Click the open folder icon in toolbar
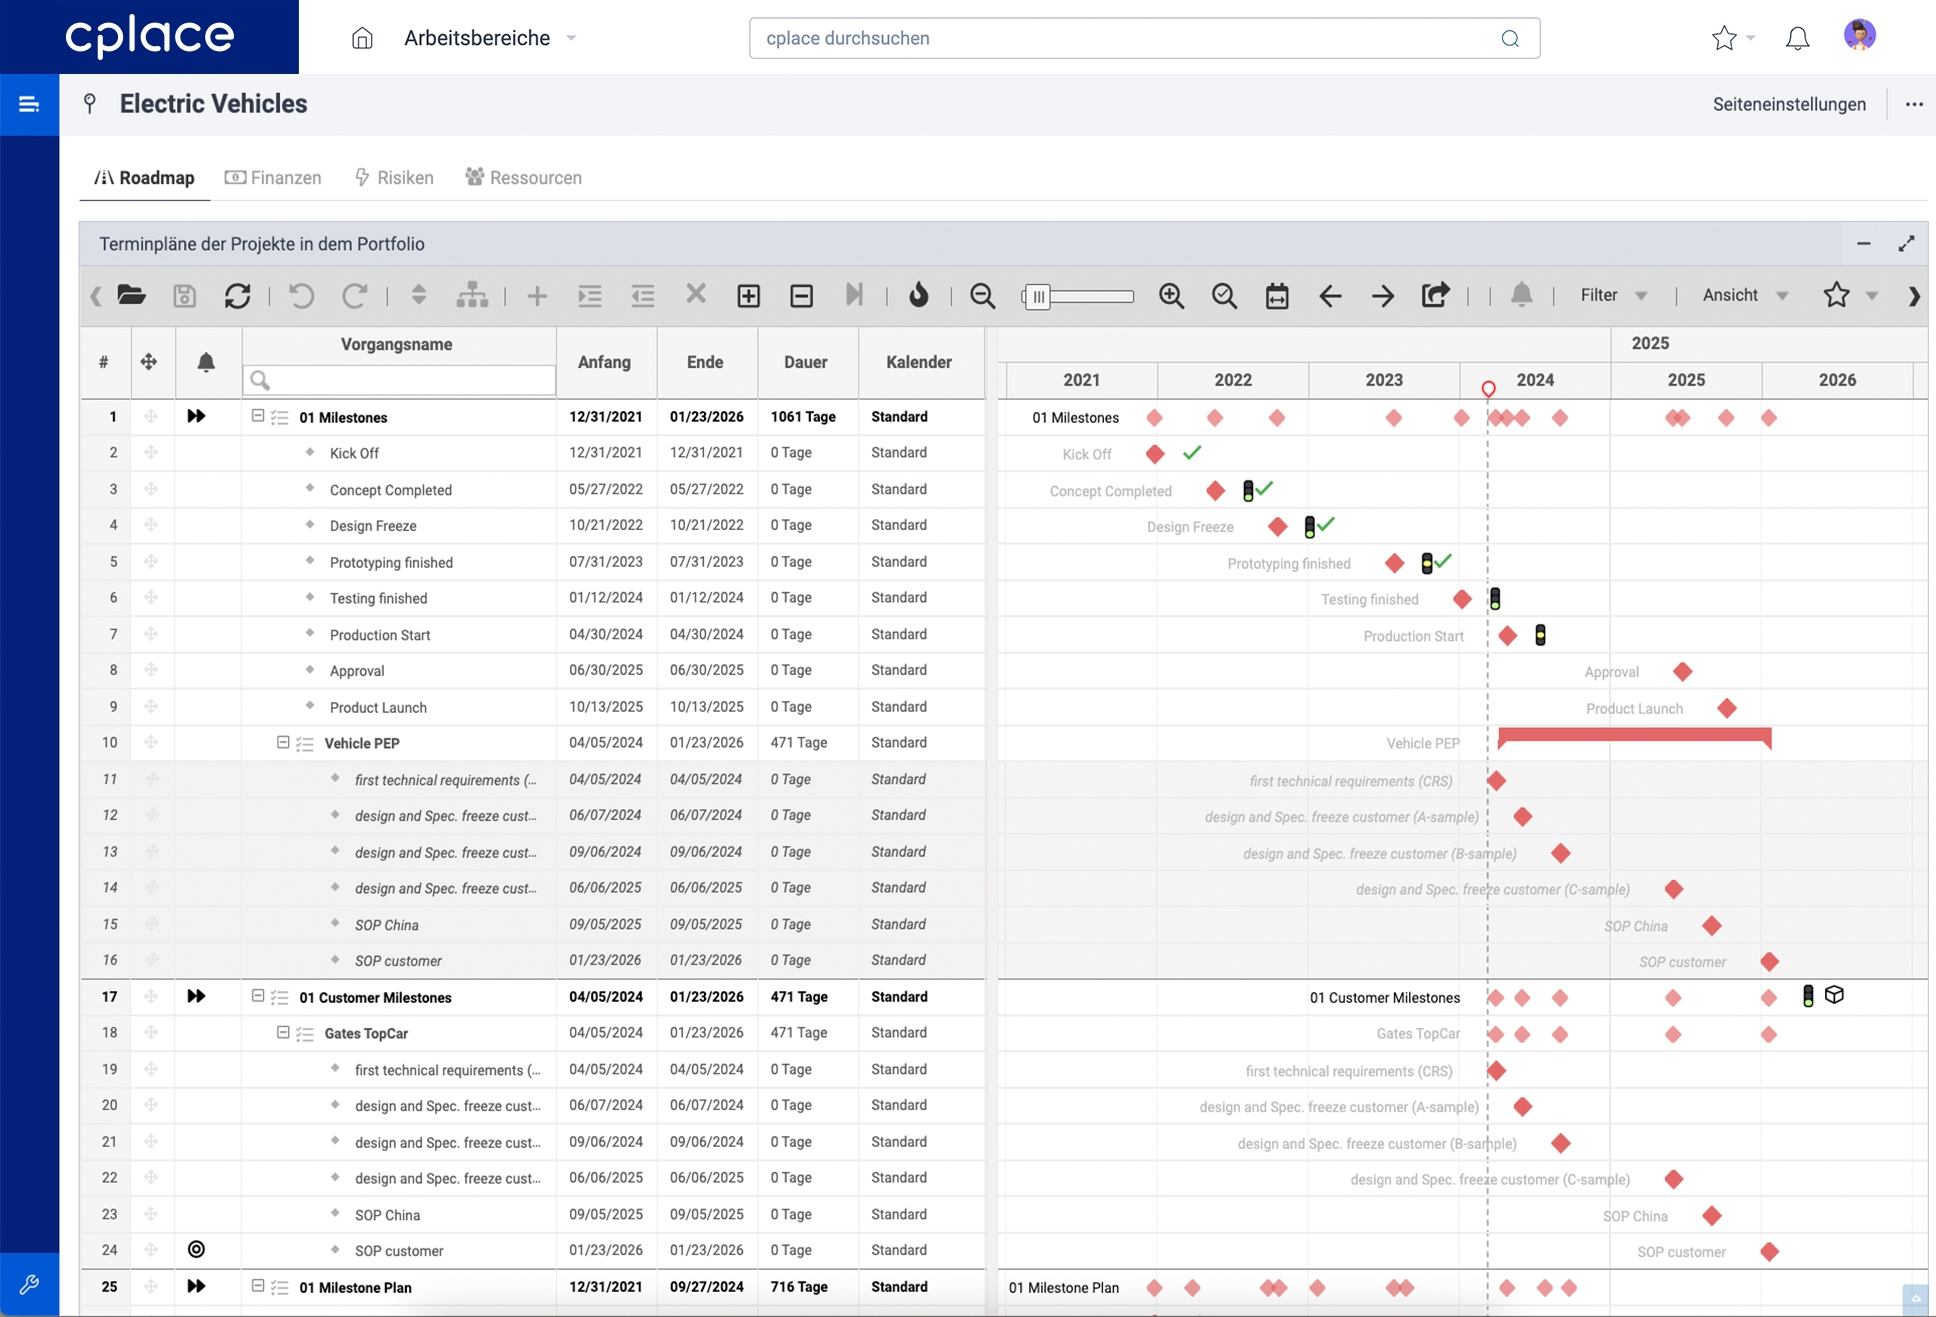 [x=131, y=295]
